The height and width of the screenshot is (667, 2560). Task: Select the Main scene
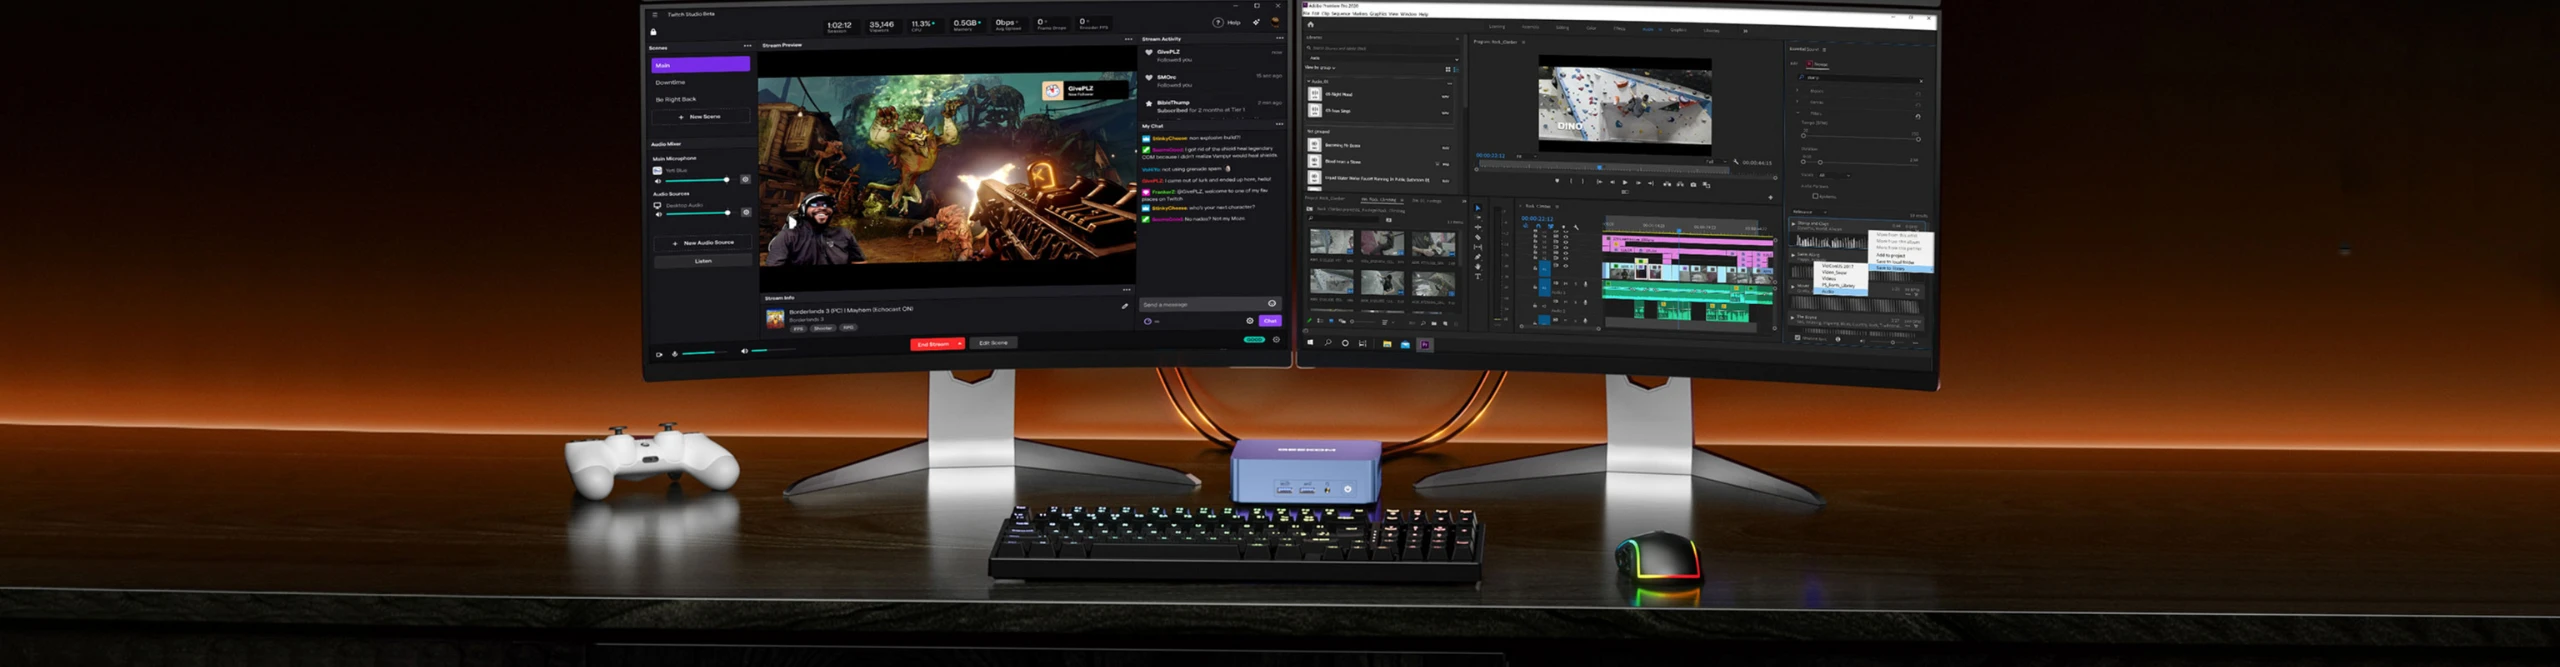[700, 64]
